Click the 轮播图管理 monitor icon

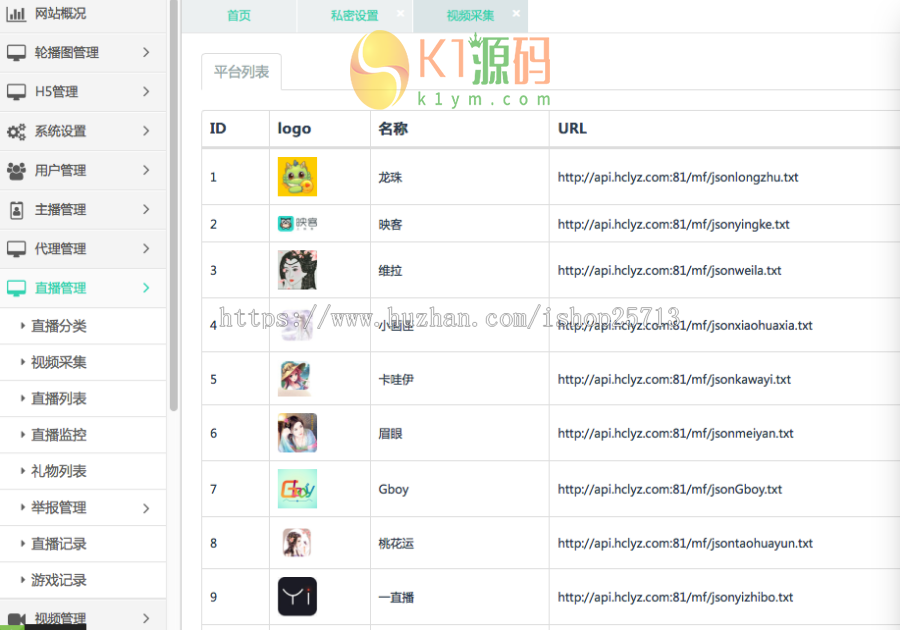[16, 53]
